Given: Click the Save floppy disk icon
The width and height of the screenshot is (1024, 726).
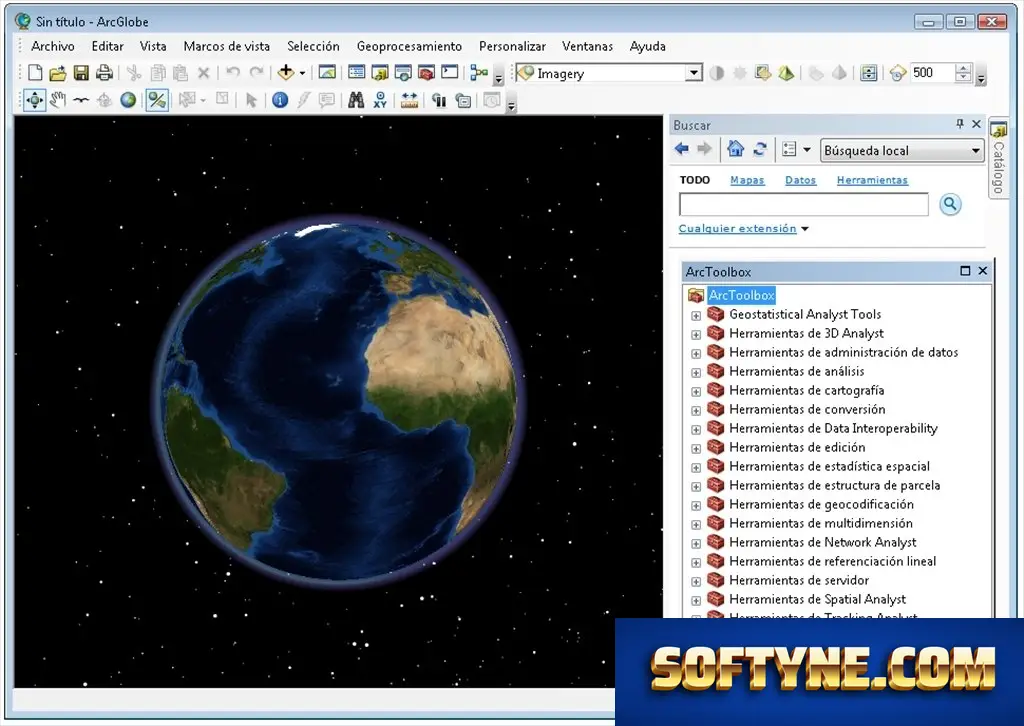Looking at the screenshot, I should point(81,72).
